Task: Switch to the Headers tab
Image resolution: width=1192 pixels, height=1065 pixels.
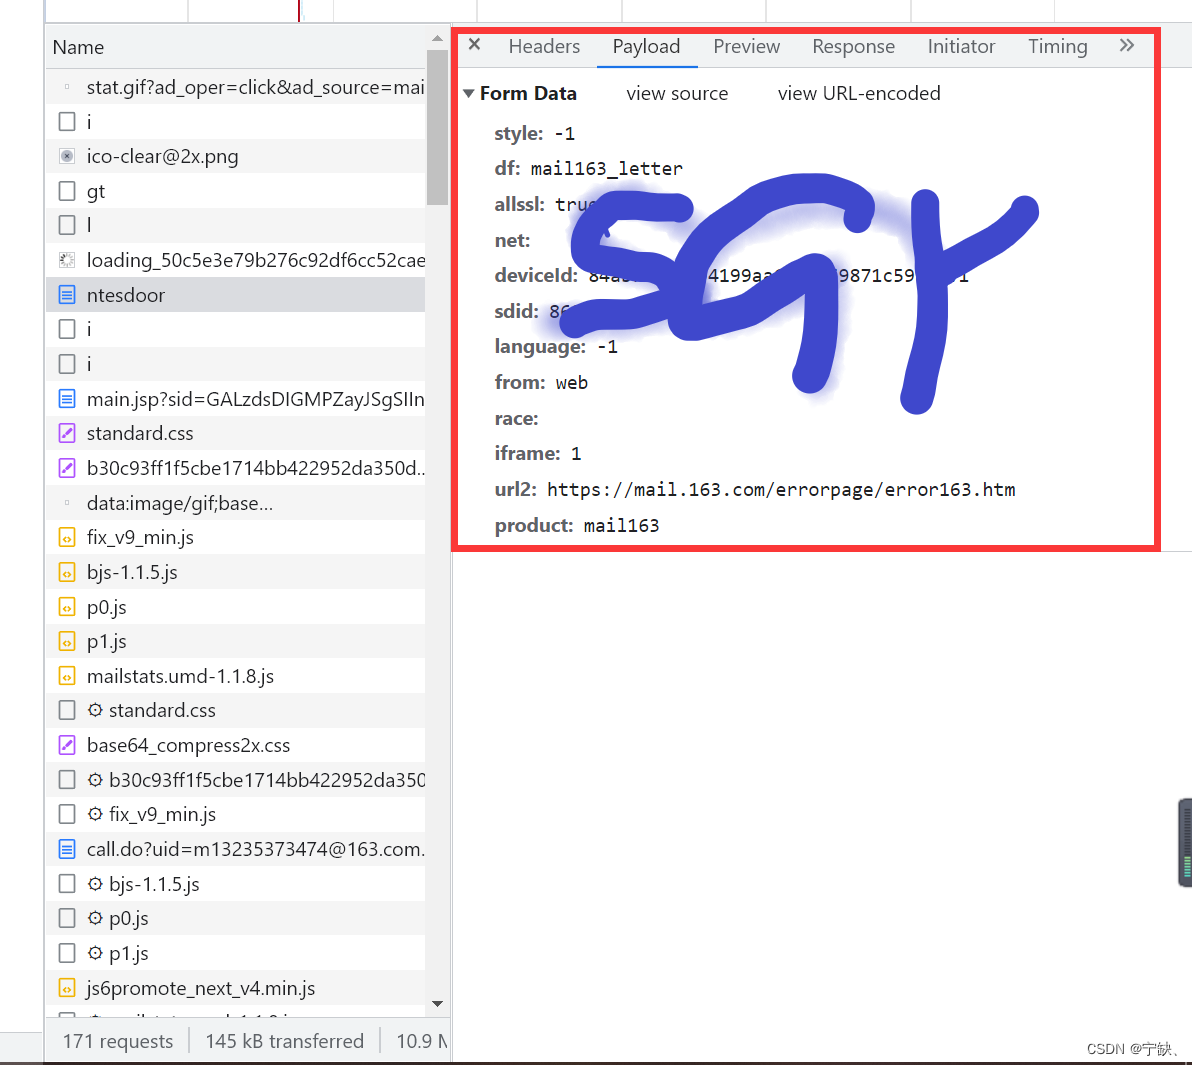Action: click(x=544, y=46)
